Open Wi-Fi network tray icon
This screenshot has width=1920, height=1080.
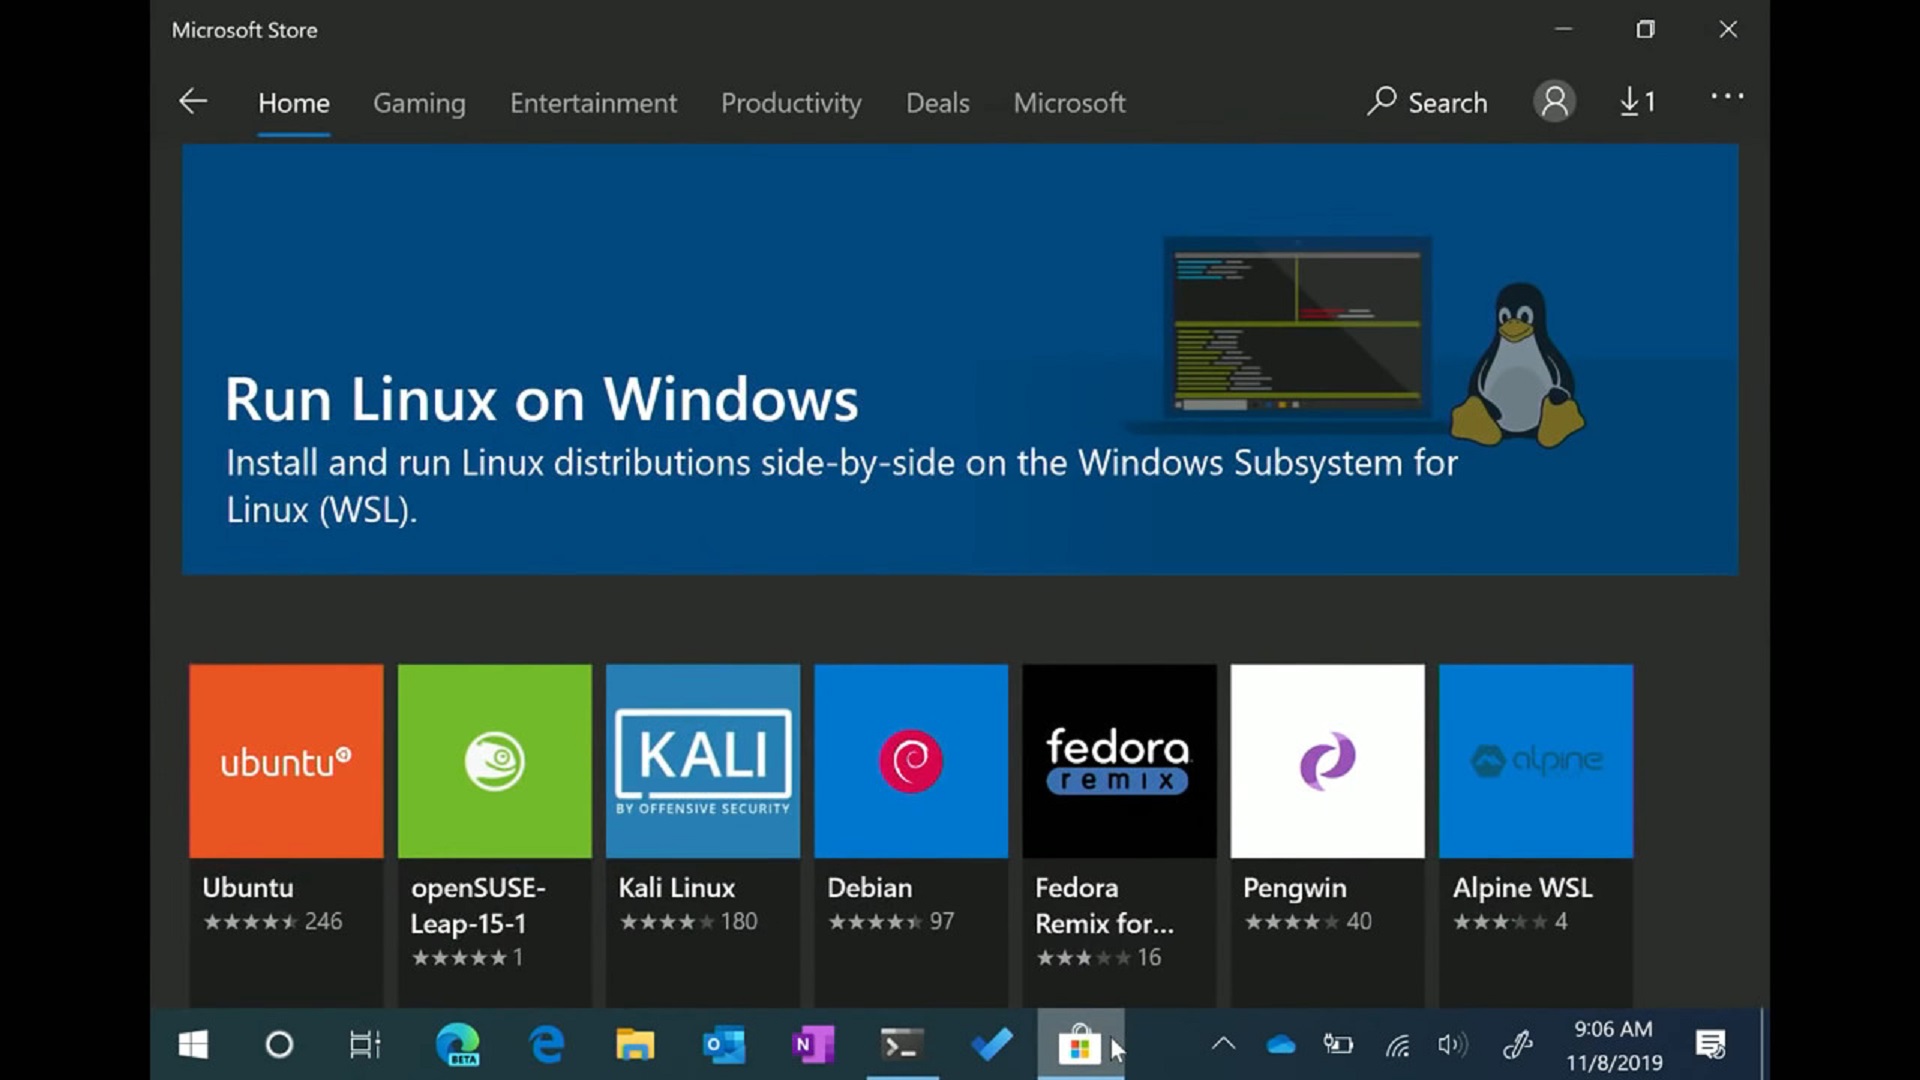click(1397, 1046)
